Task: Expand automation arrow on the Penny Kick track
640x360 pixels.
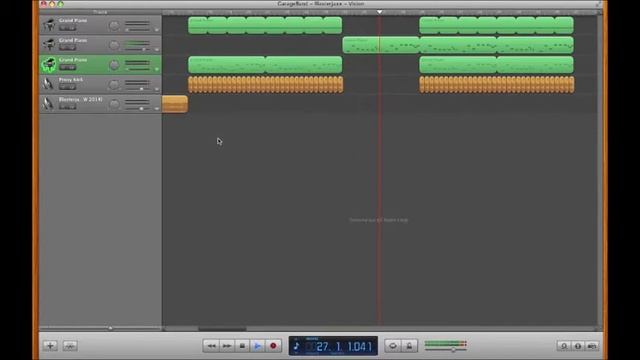Action: click(156, 89)
